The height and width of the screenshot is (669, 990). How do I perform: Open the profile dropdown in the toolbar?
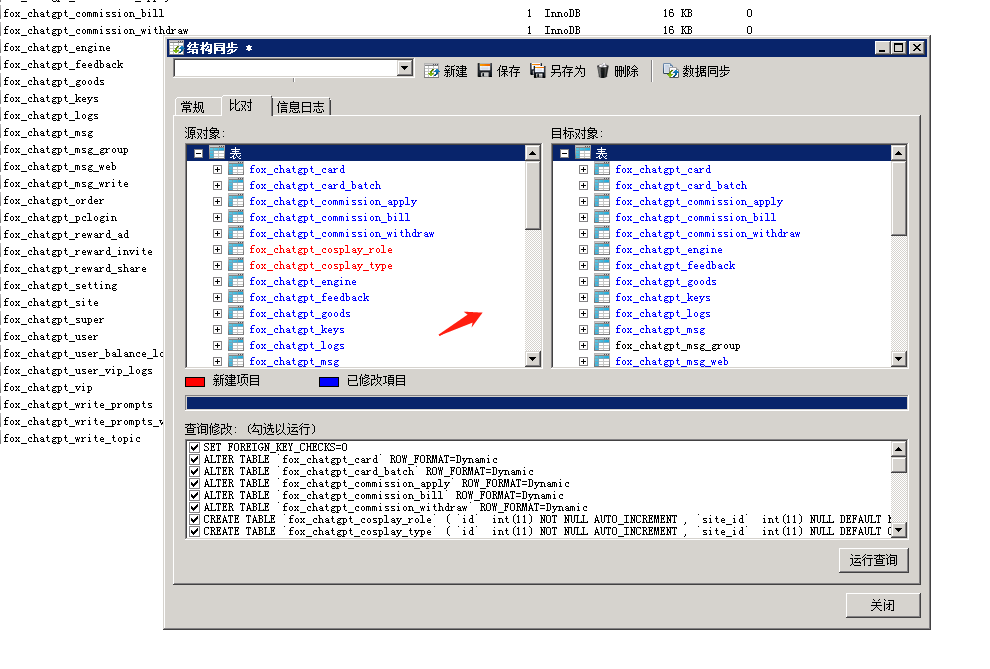404,68
